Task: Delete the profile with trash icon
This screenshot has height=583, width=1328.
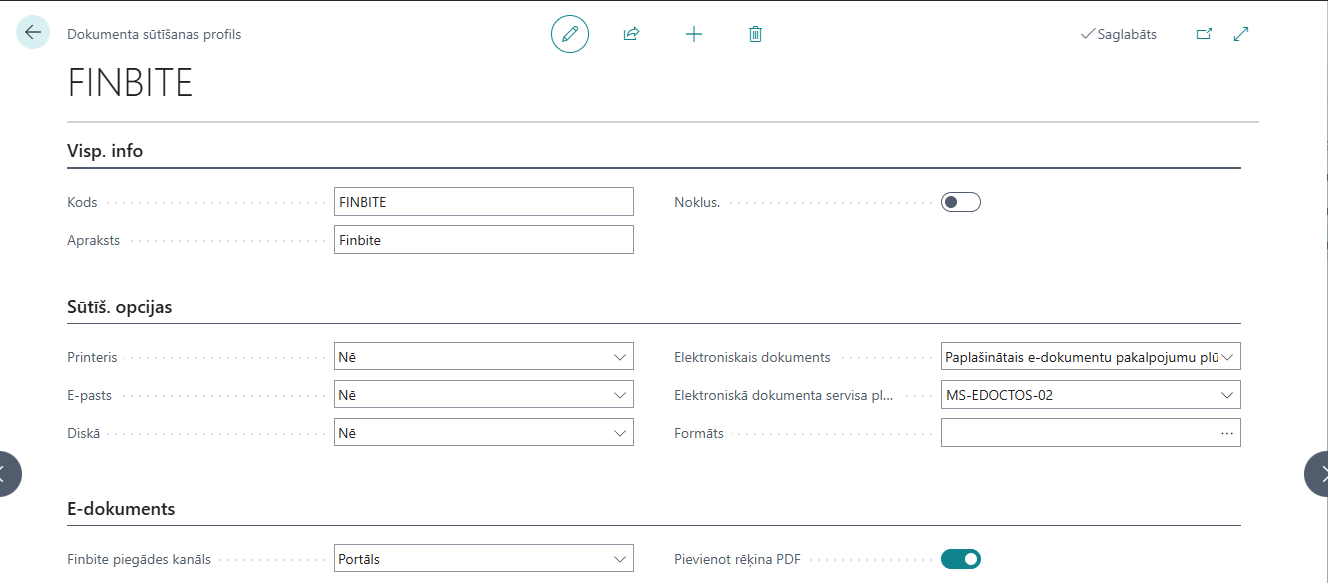Action: [755, 34]
